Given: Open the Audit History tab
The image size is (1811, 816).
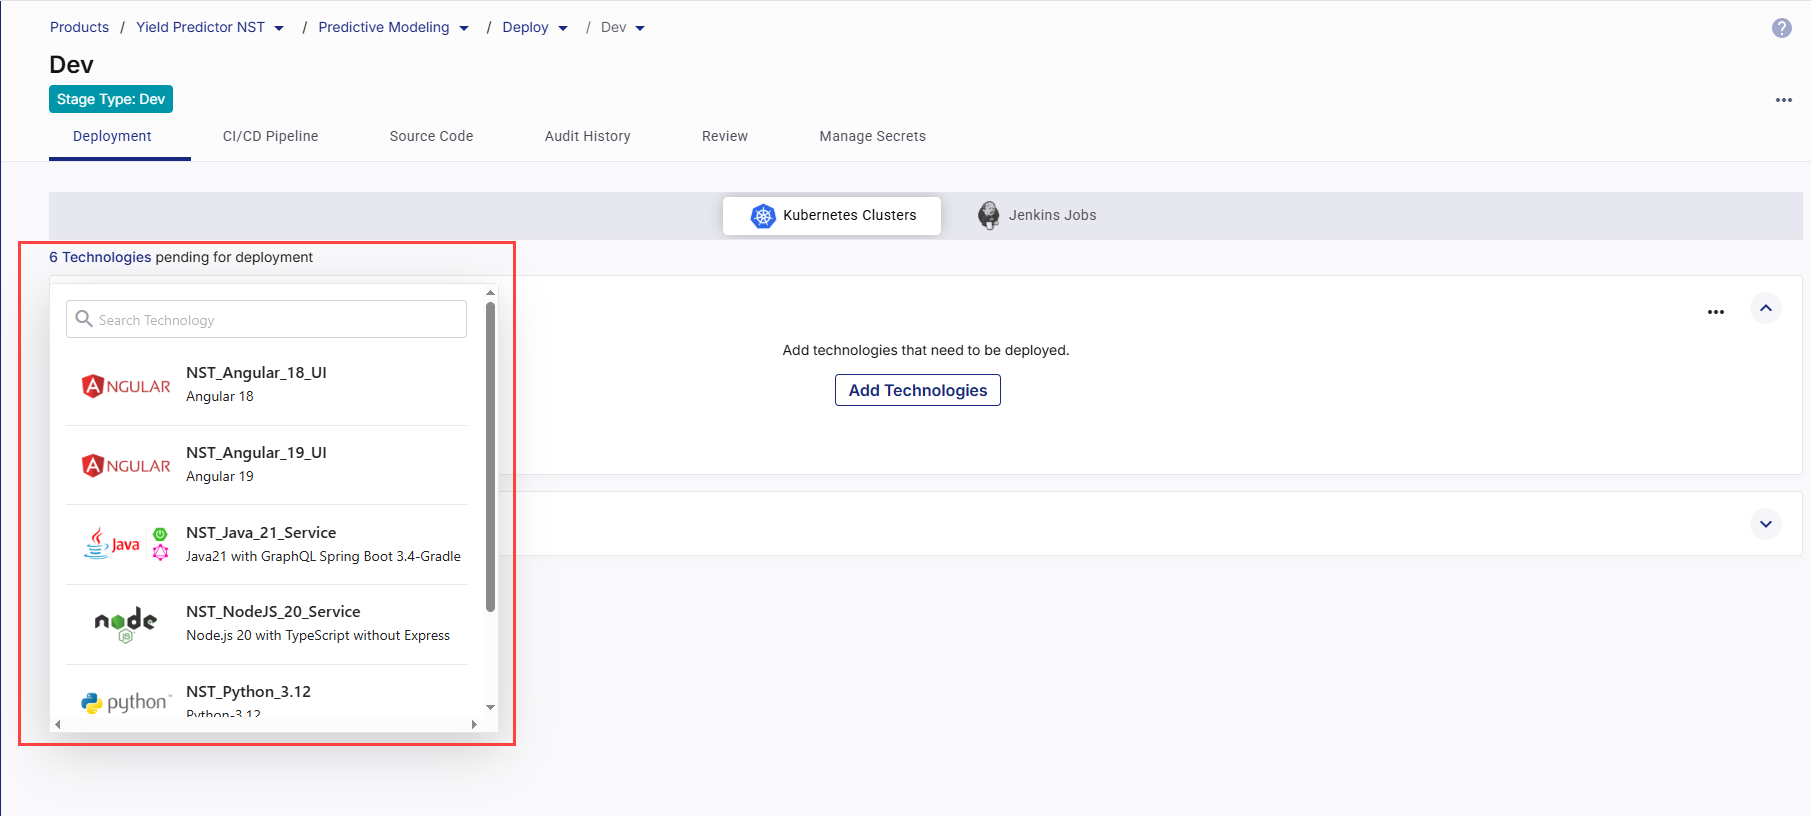Looking at the screenshot, I should (x=587, y=136).
